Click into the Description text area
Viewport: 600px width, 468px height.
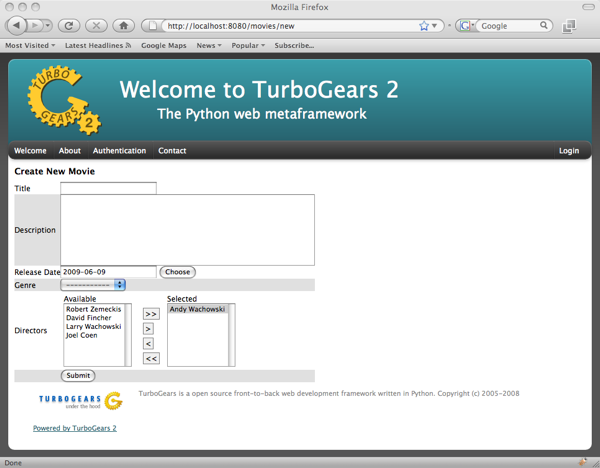coord(188,230)
